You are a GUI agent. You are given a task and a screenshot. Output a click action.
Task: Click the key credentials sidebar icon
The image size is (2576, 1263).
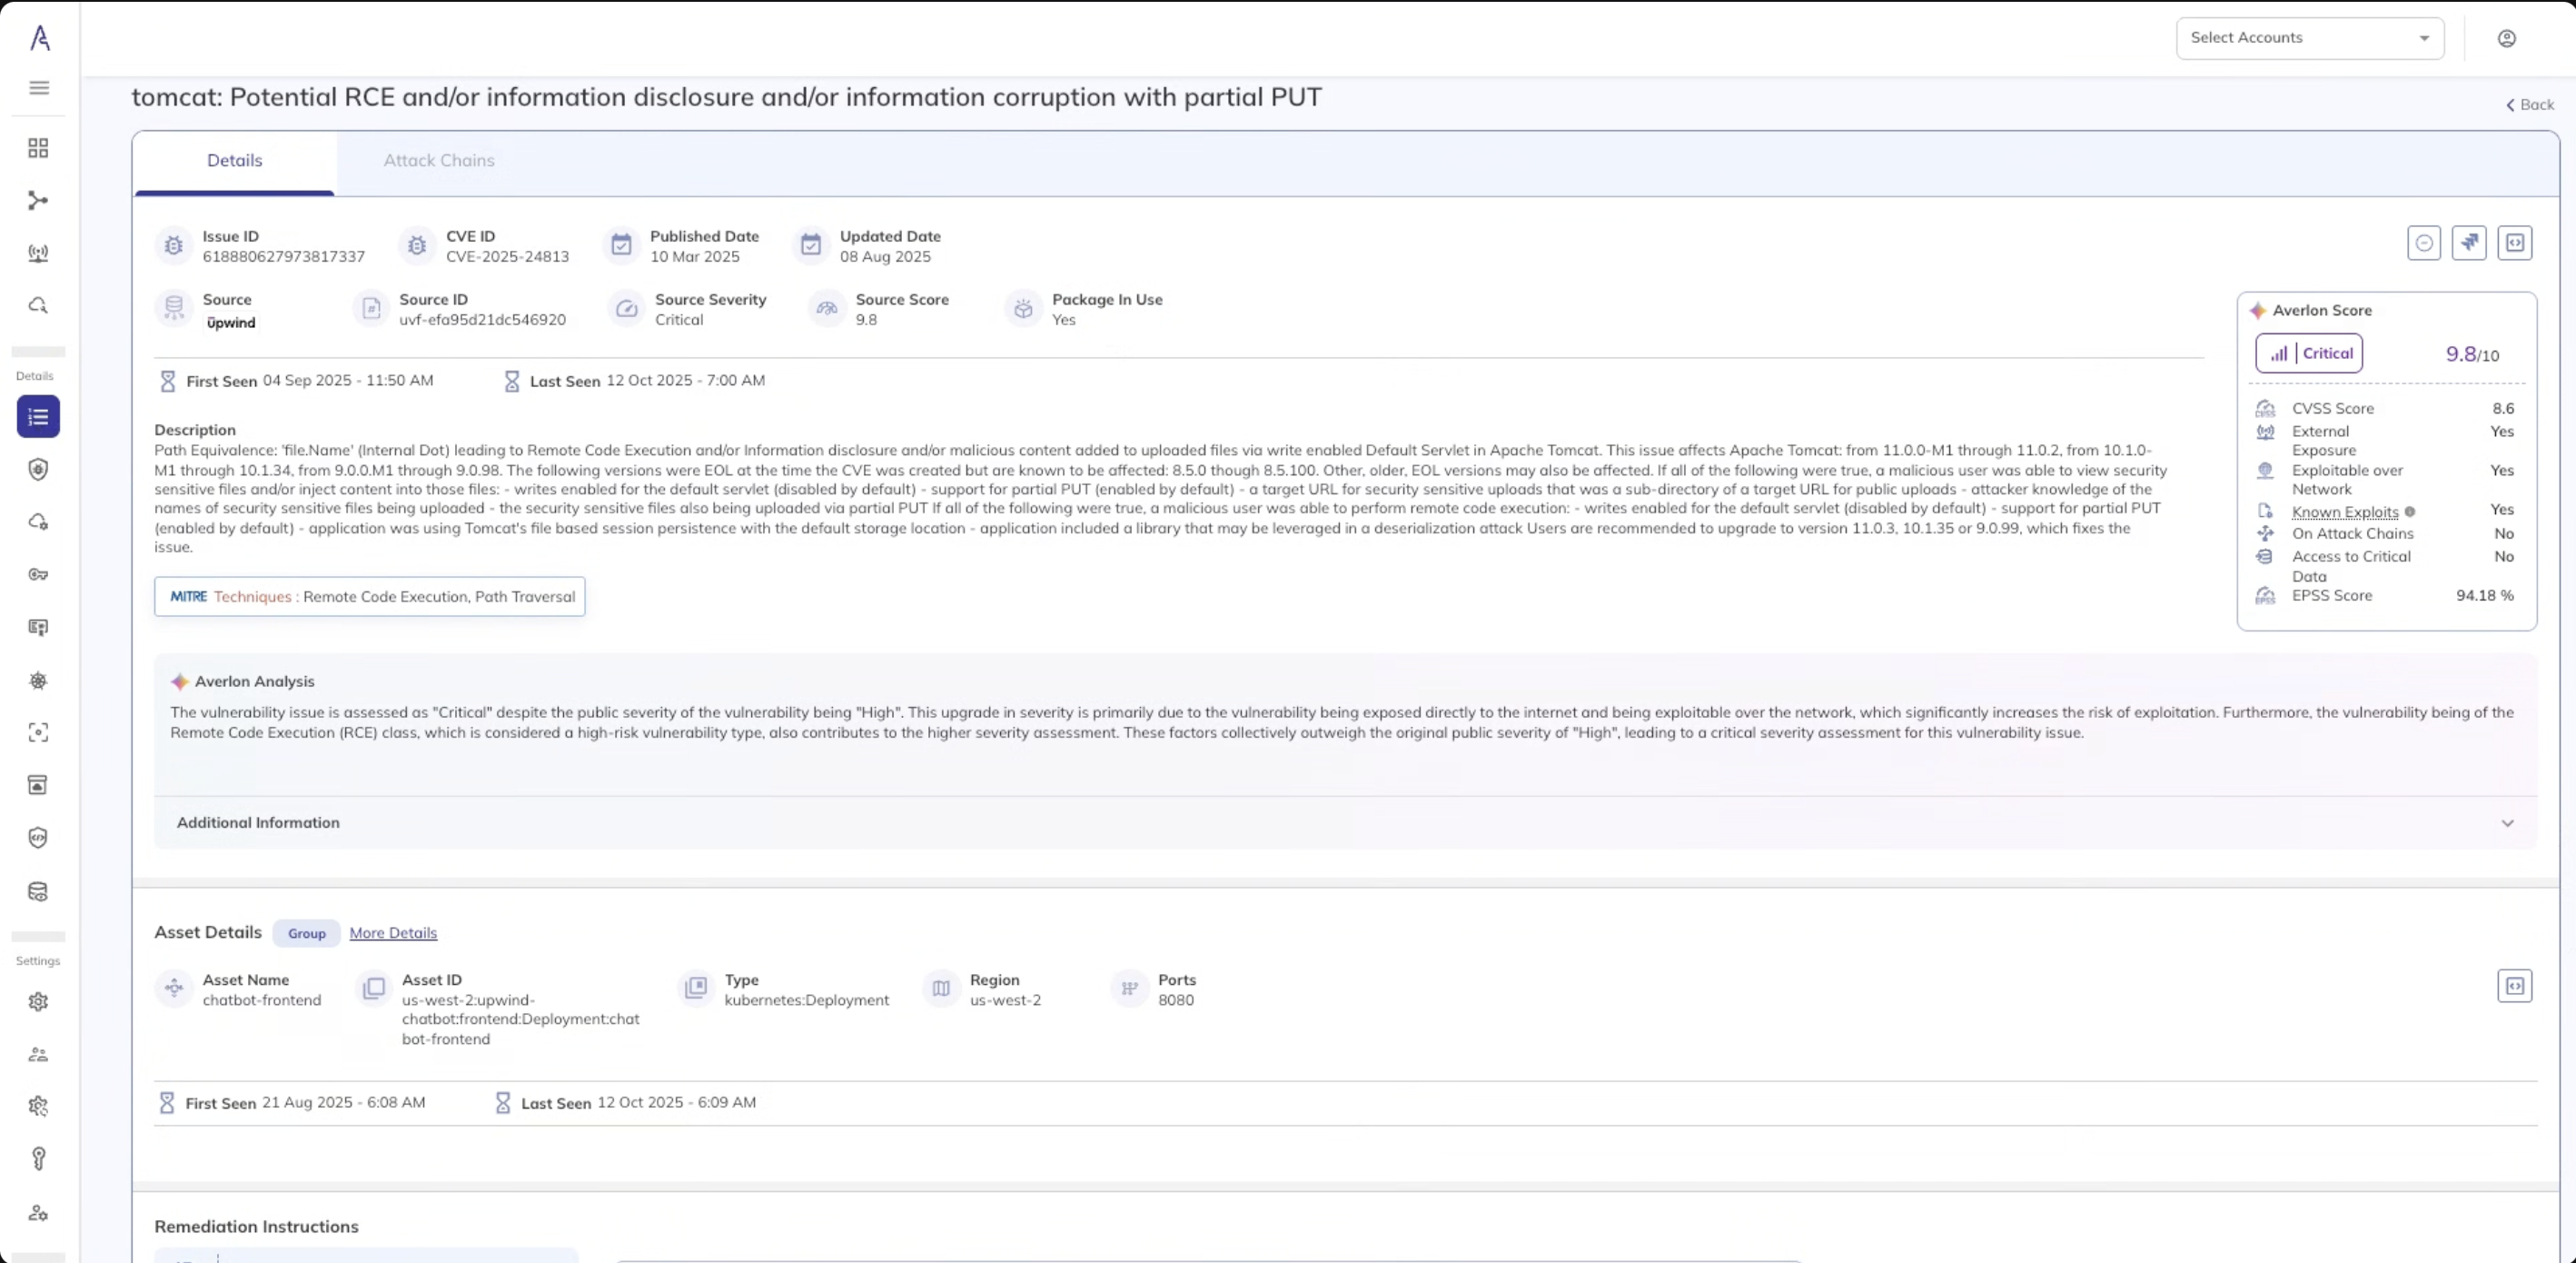pyautogui.click(x=38, y=575)
